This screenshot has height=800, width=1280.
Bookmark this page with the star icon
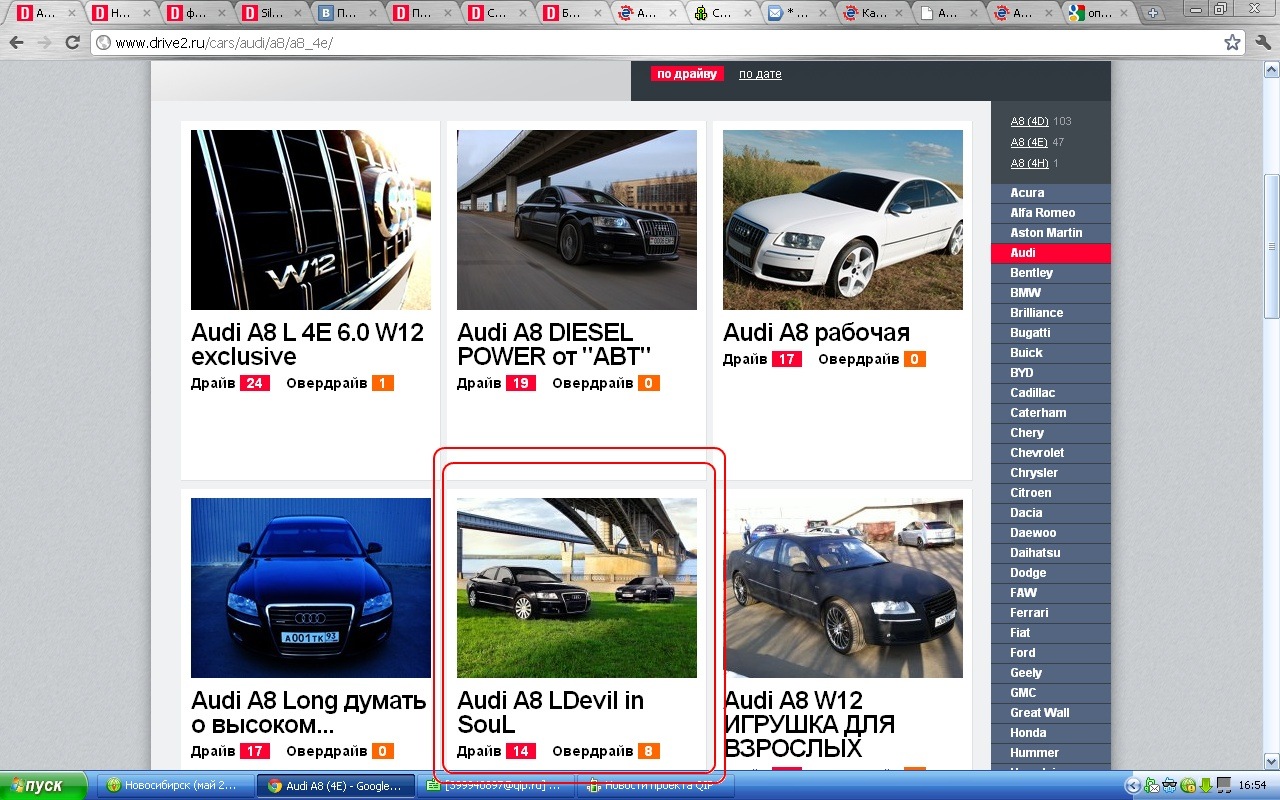pyautogui.click(x=1233, y=43)
